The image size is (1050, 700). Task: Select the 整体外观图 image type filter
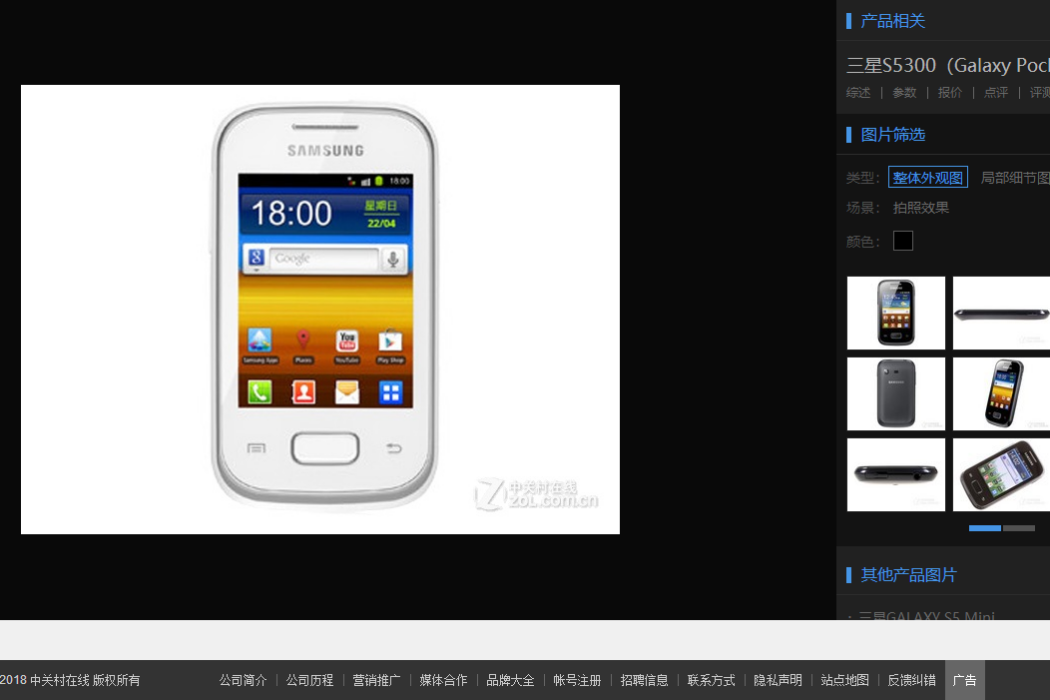(928, 178)
